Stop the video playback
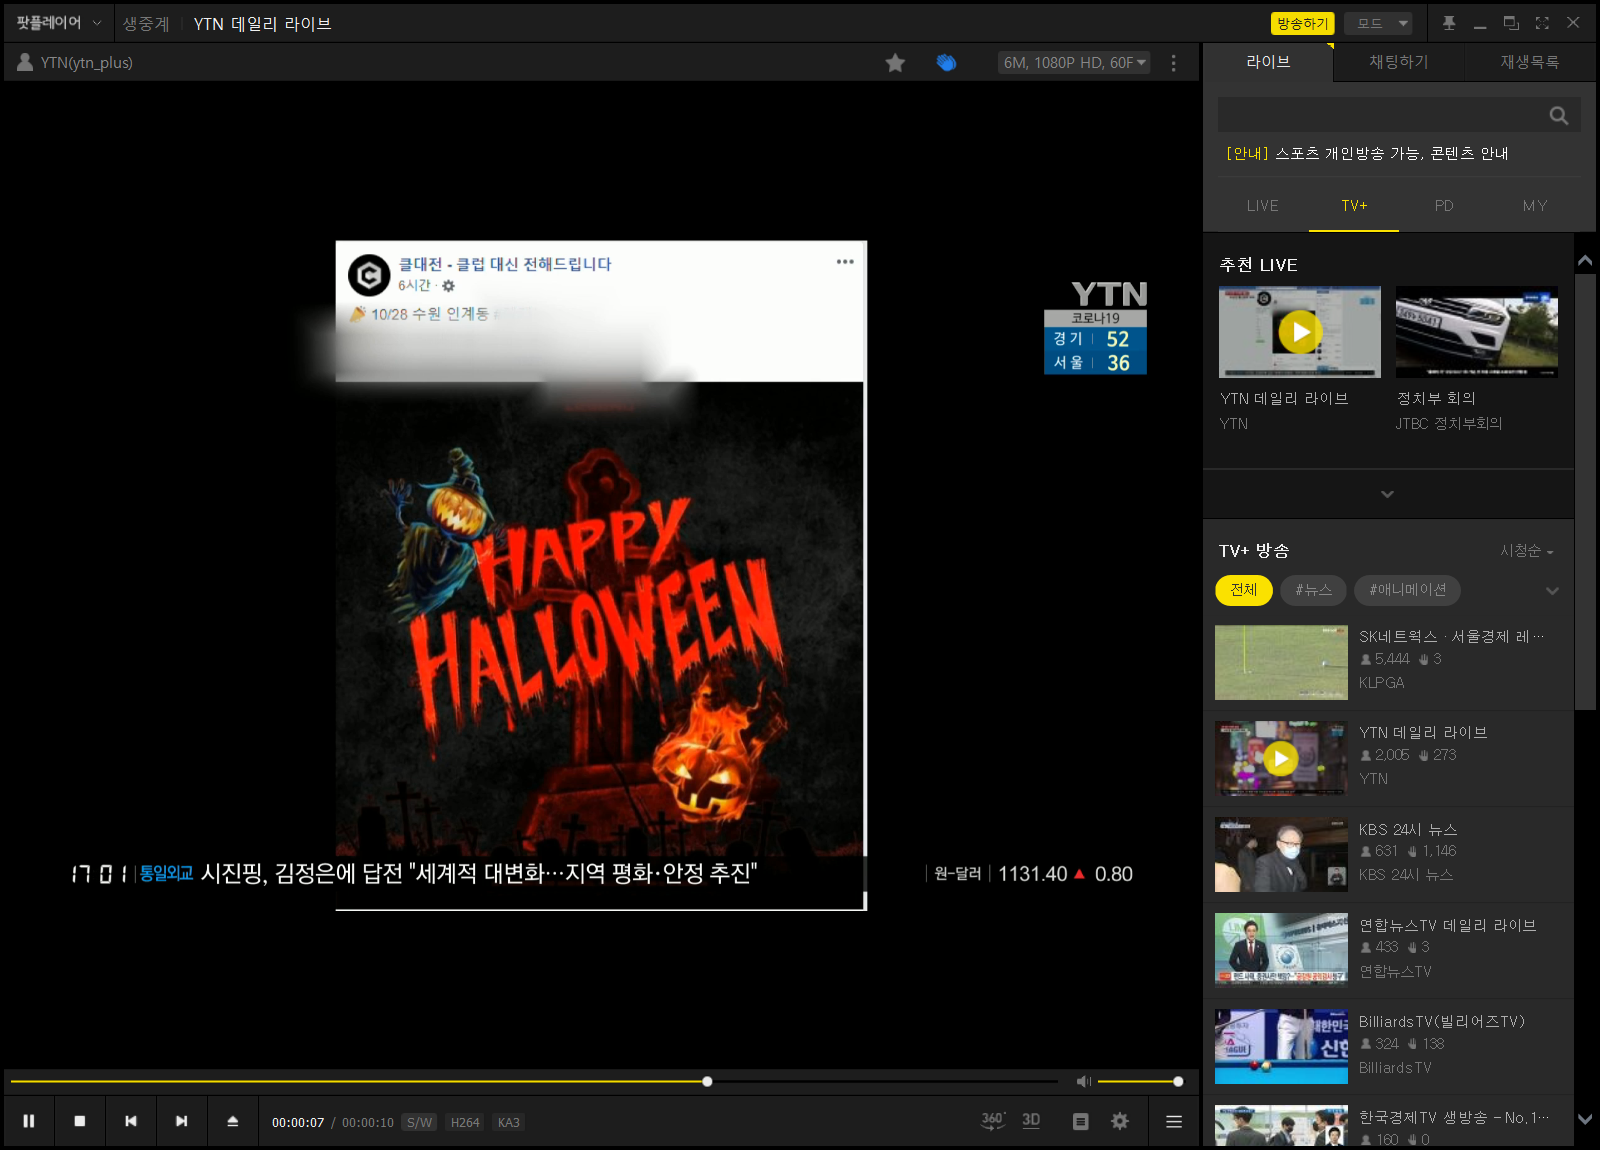 (x=80, y=1121)
